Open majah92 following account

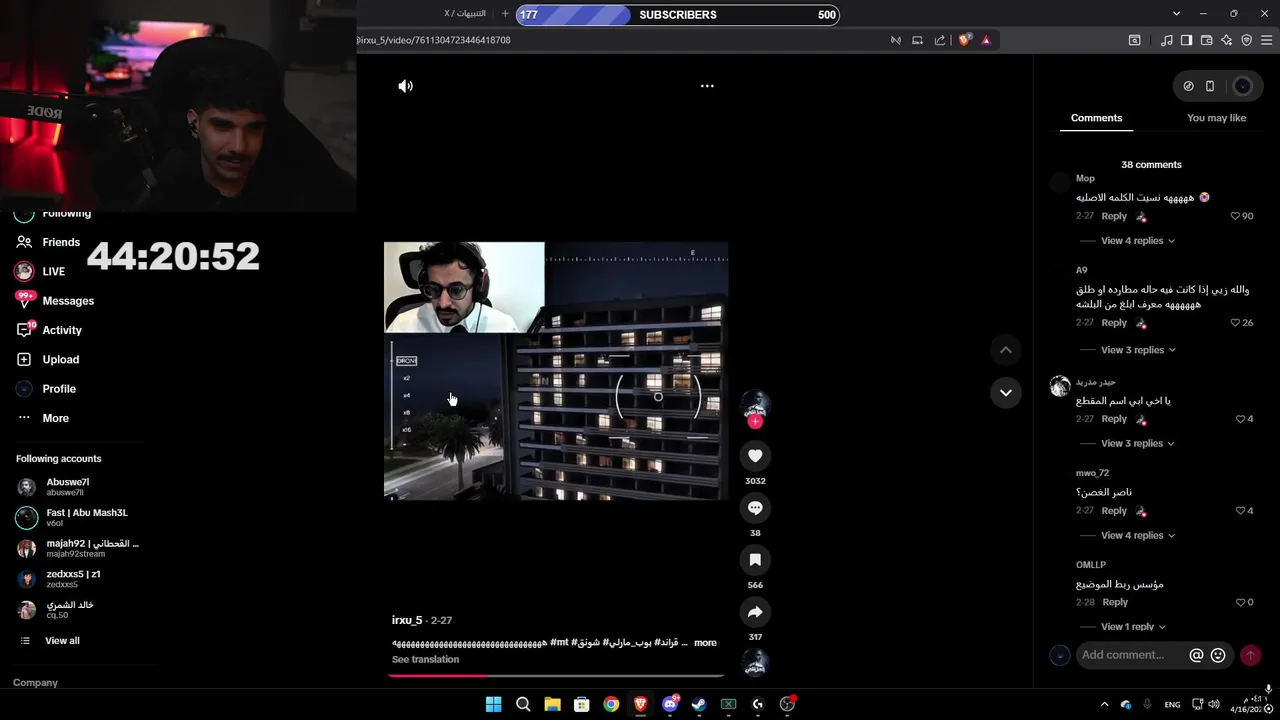pyautogui.click(x=78, y=548)
